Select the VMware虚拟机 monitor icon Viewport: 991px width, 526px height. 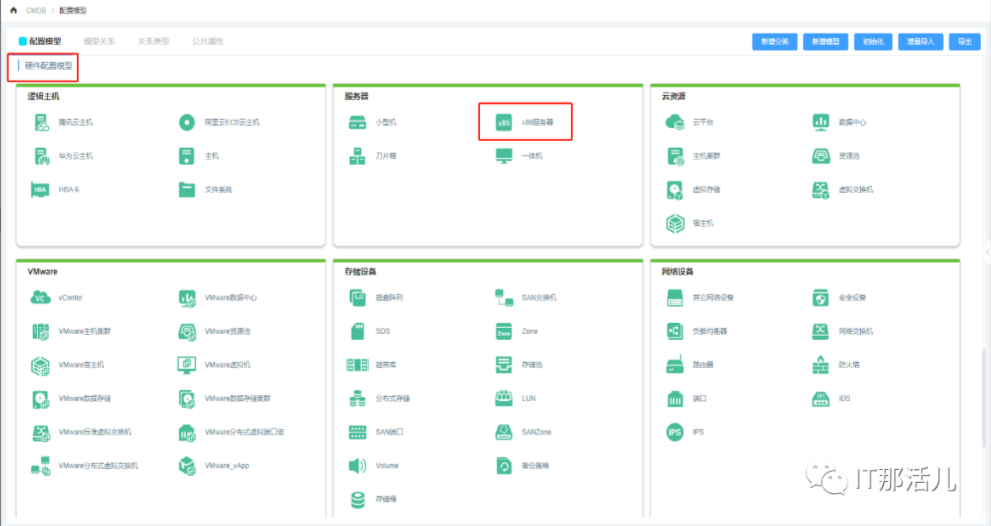pyautogui.click(x=187, y=365)
